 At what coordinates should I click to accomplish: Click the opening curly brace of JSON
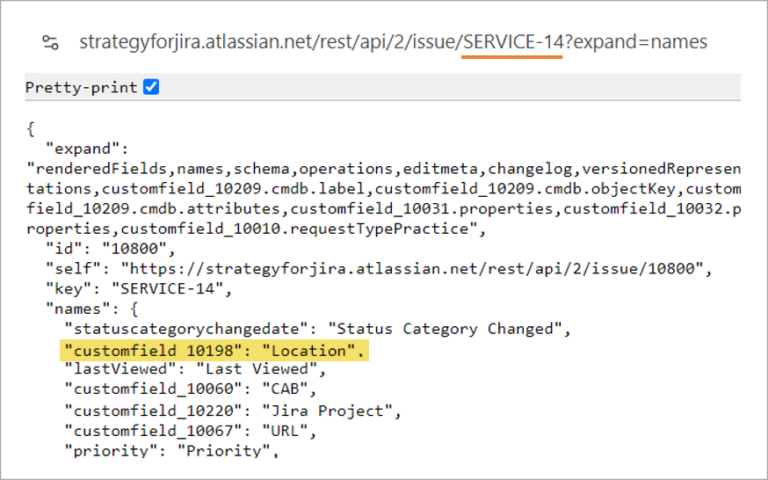point(30,129)
